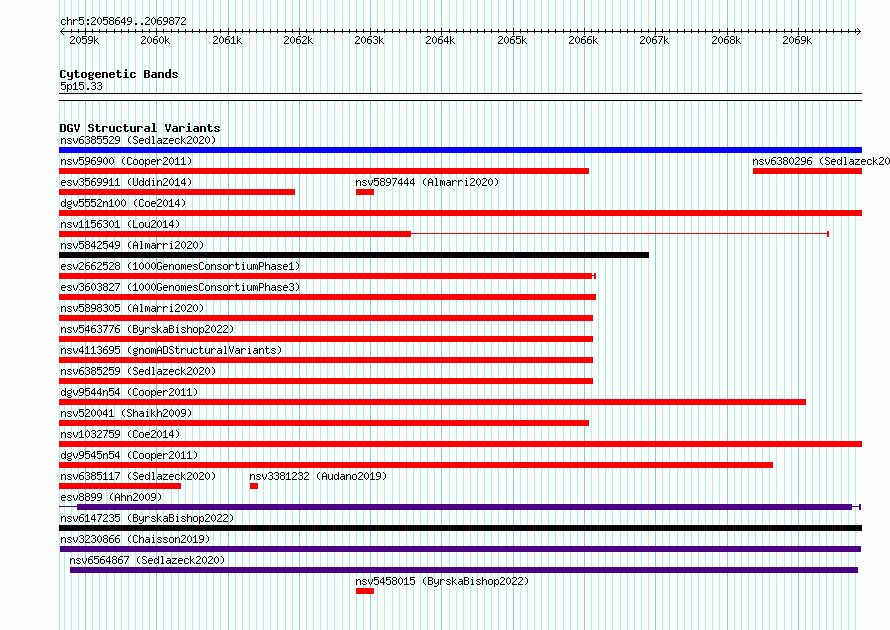
Task: Click the small red nsv5897444 bar
Action: coord(365,192)
